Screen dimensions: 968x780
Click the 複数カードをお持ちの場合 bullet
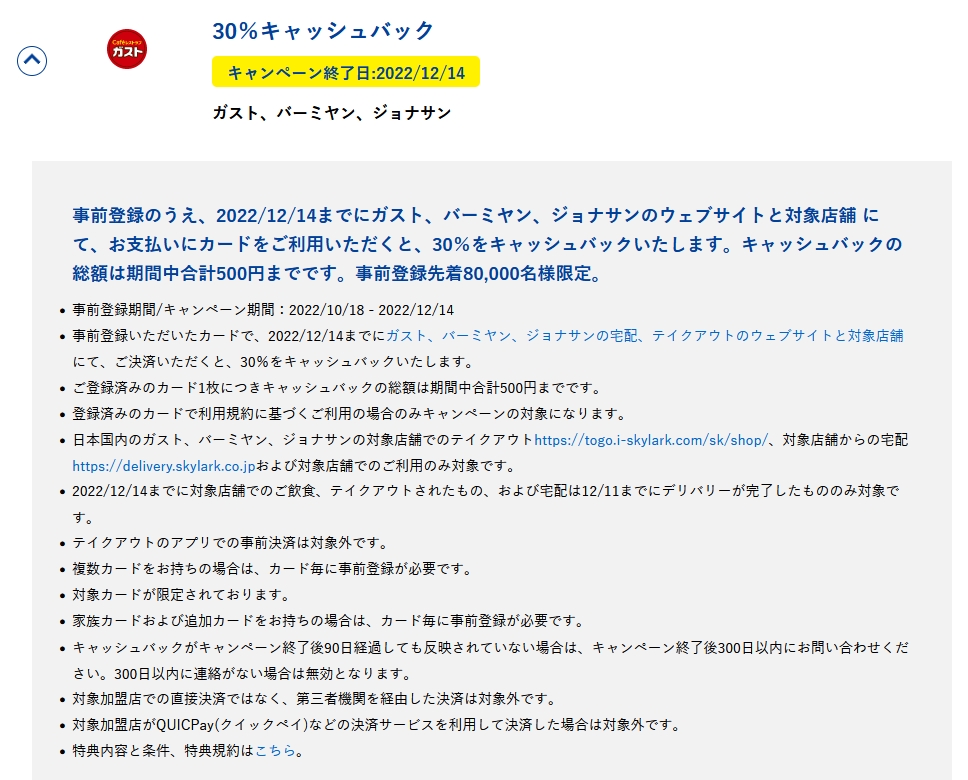(272, 569)
